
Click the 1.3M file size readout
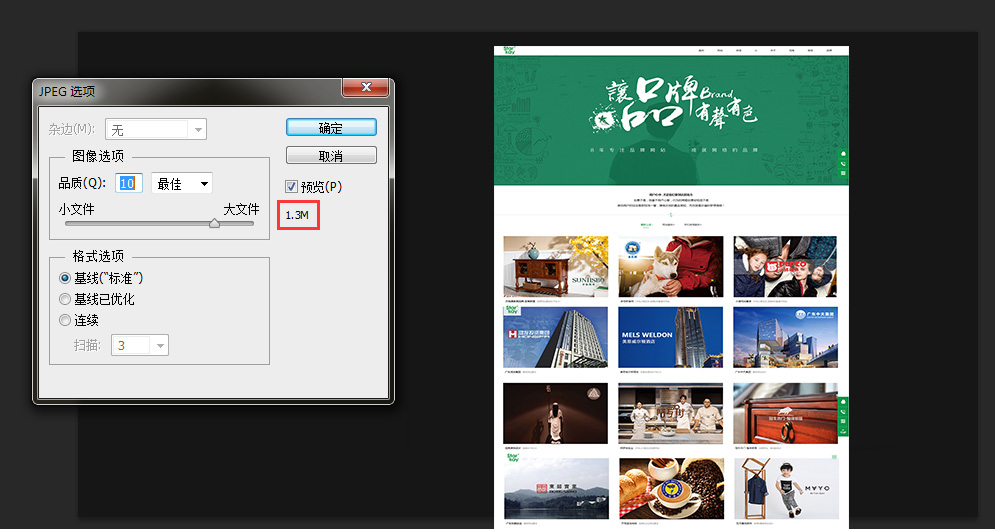pyautogui.click(x=297, y=215)
